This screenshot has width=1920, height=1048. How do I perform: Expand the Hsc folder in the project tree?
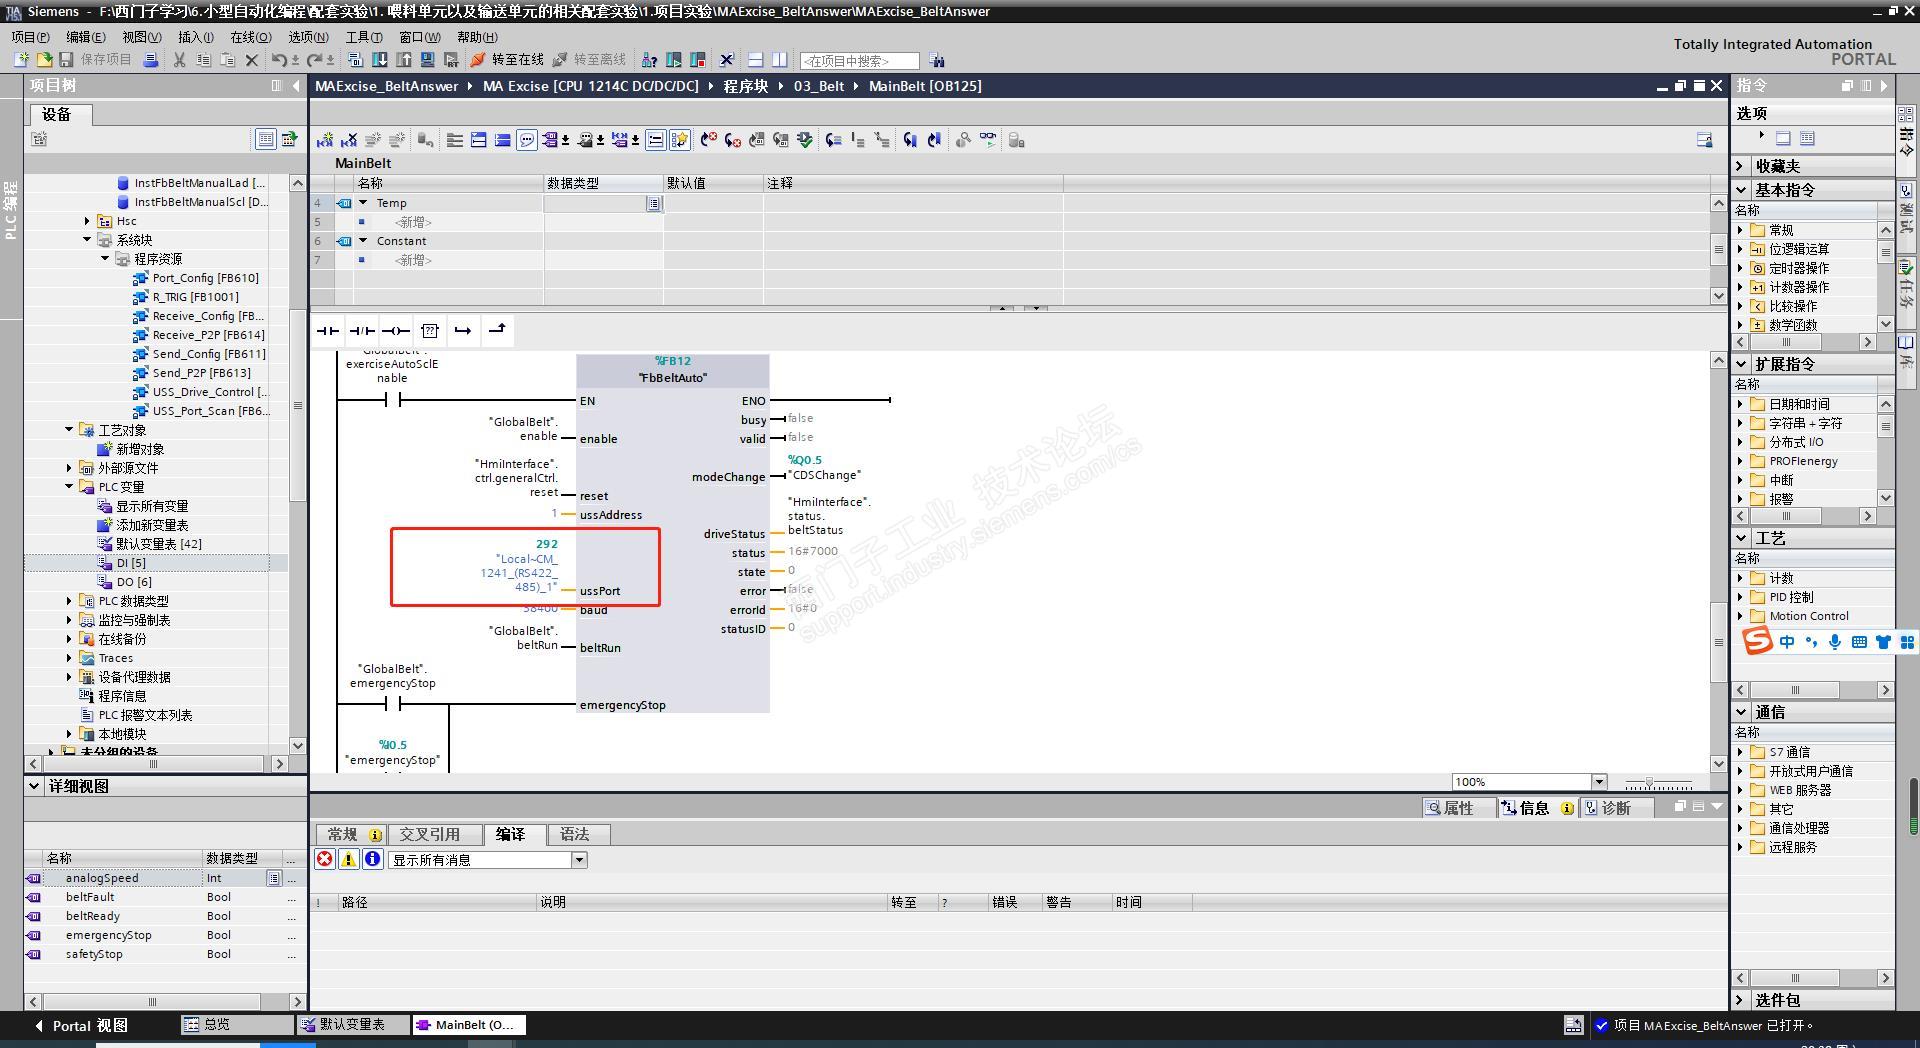click(87, 221)
